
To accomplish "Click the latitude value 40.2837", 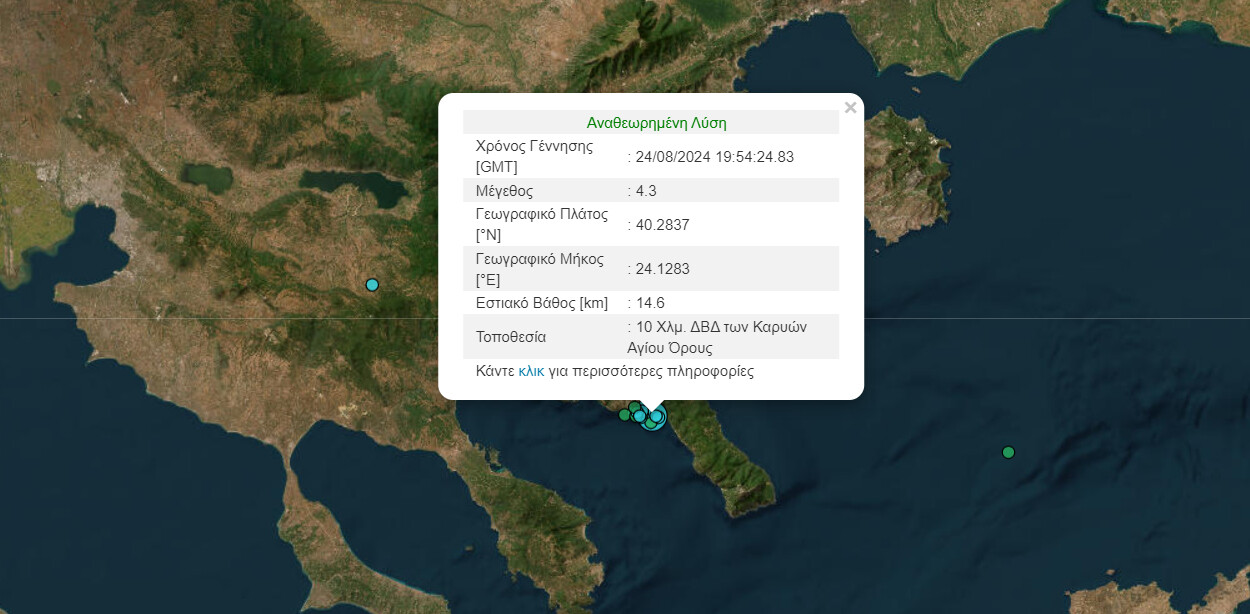I will 662,225.
